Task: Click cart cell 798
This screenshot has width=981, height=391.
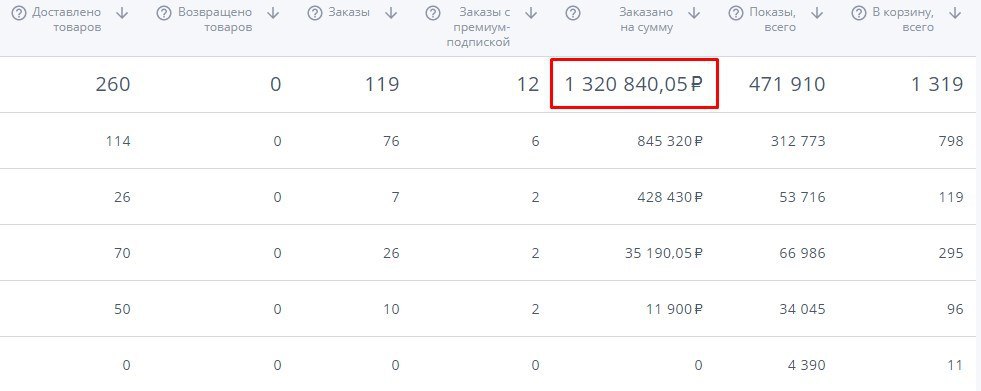Action: click(951, 141)
